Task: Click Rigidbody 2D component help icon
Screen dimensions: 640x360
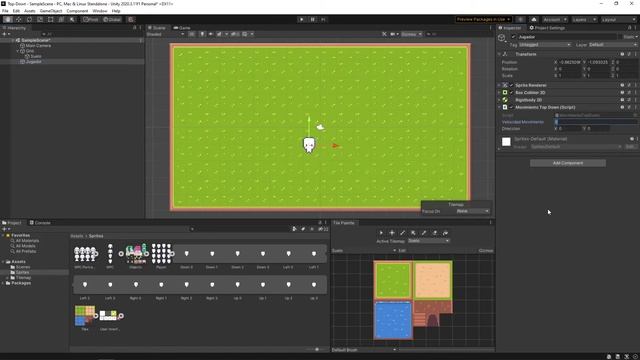Action: pos(622,100)
